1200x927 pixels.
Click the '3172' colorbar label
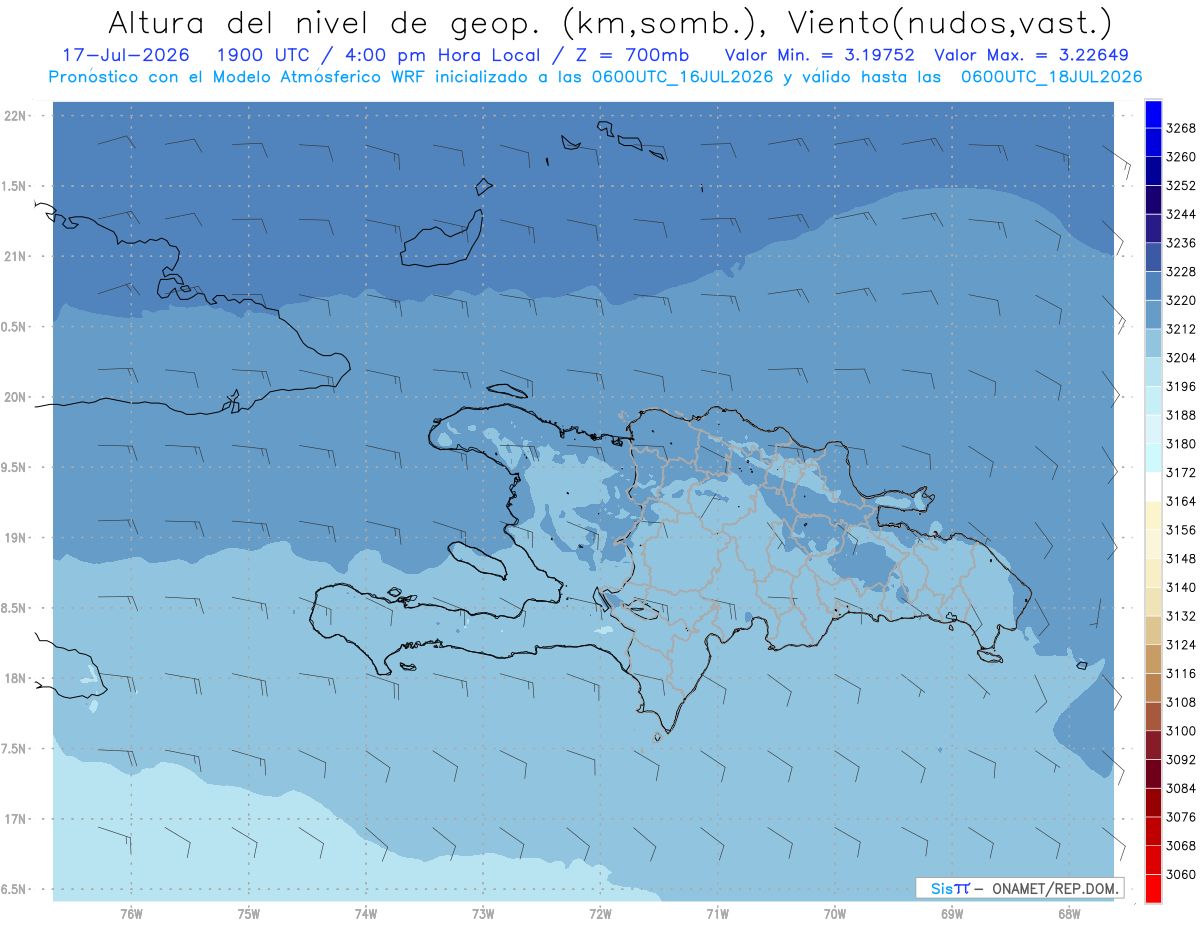point(1181,472)
